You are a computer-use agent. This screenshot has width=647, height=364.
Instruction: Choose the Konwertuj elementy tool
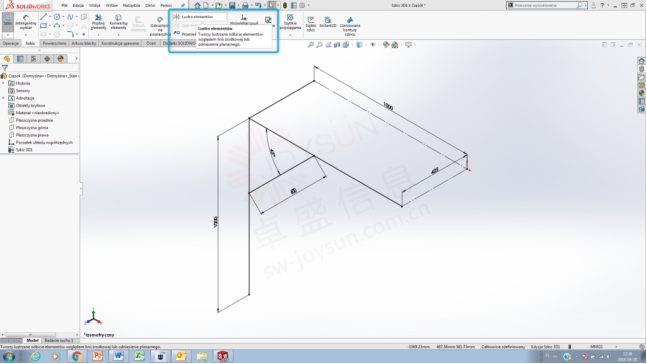pyautogui.click(x=118, y=22)
